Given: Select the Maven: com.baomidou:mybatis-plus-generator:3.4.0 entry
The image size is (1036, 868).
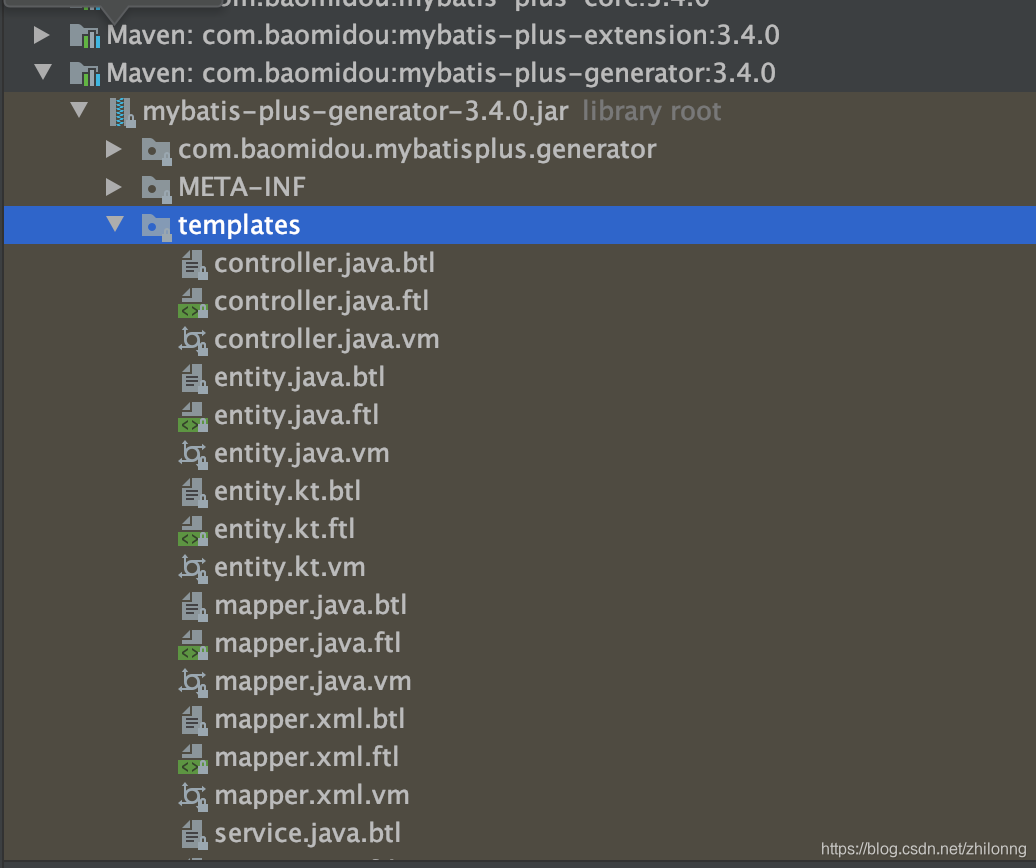Looking at the screenshot, I should click(x=441, y=73).
